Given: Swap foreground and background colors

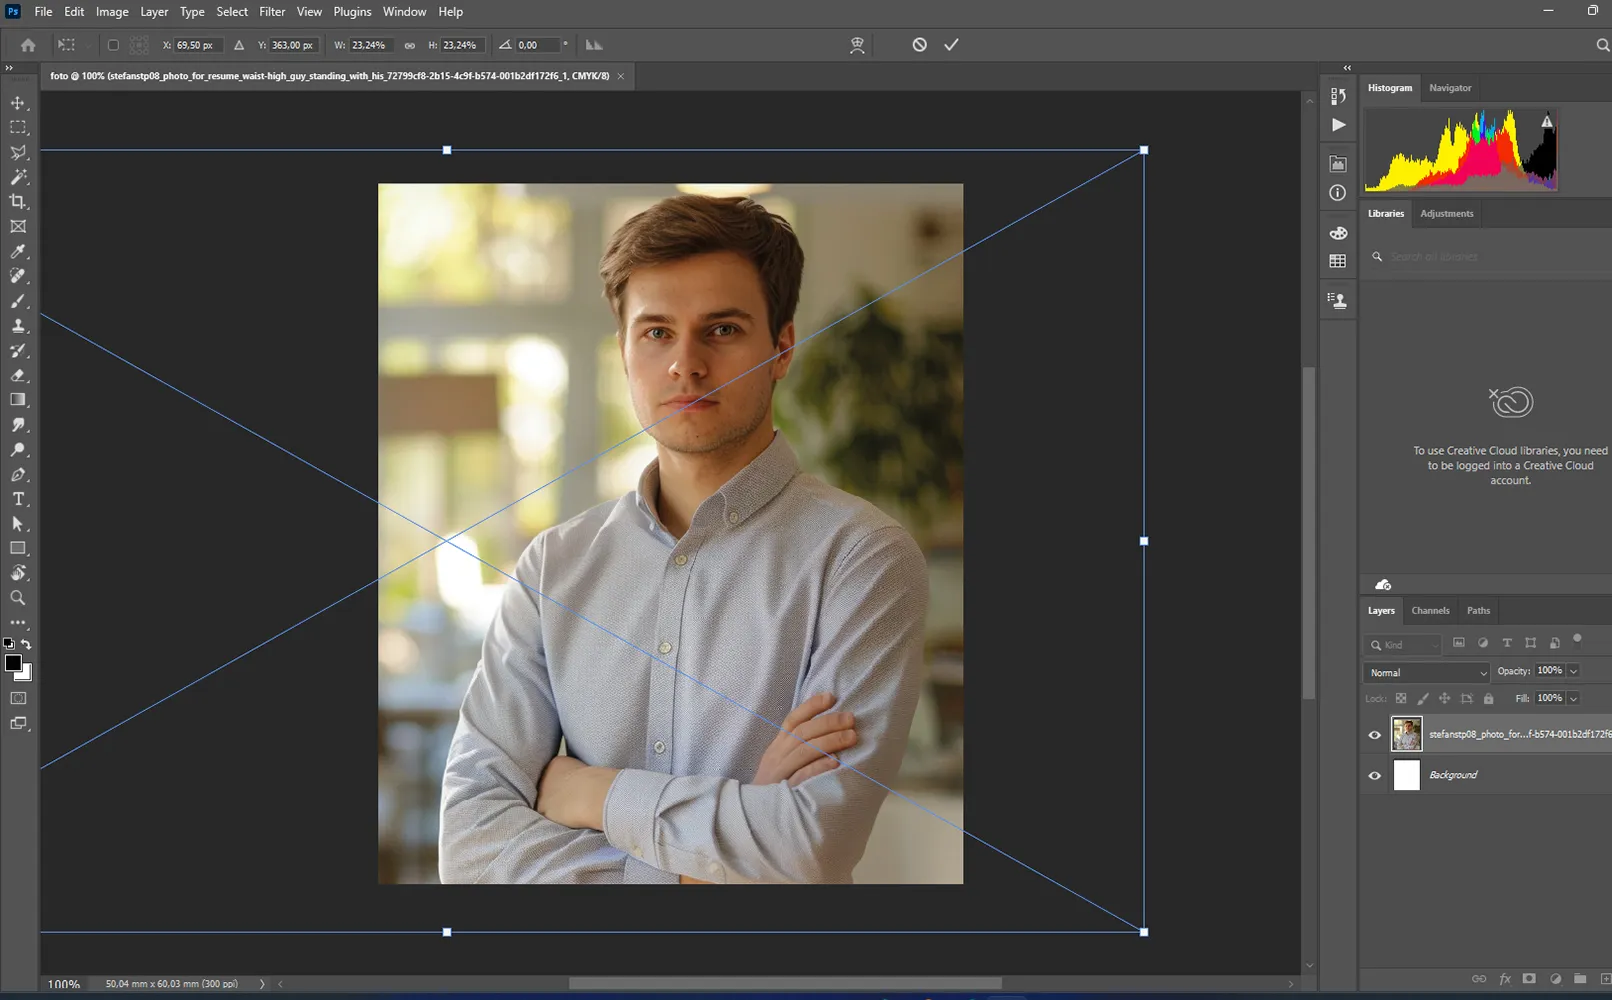Looking at the screenshot, I should (27, 645).
